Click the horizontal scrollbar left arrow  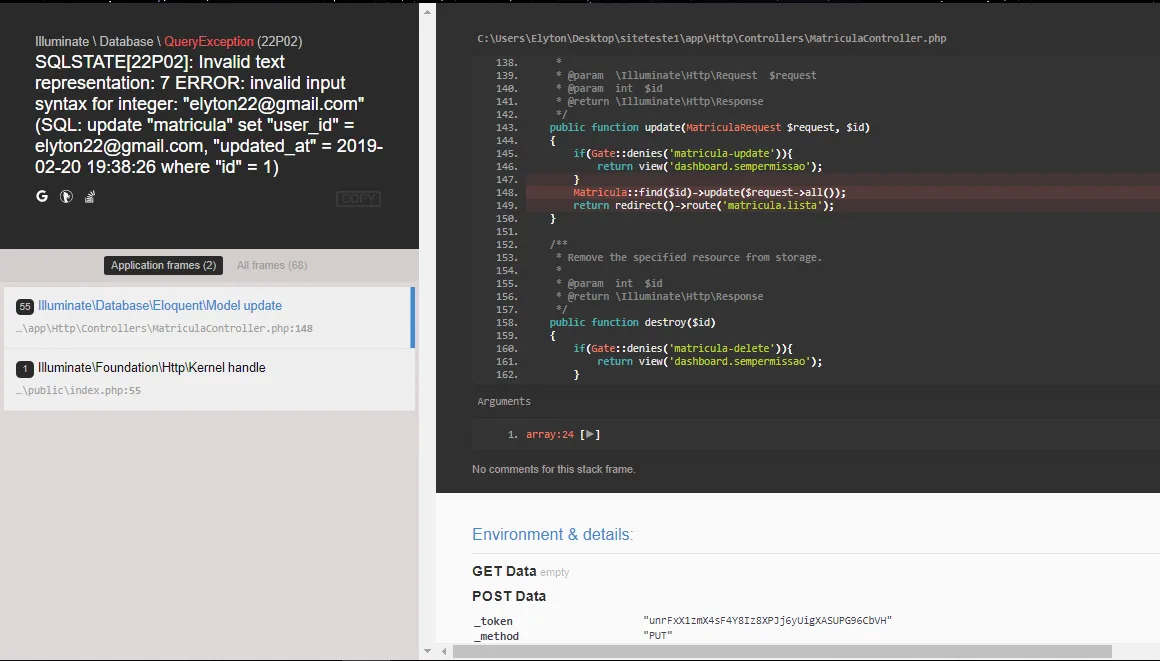[443, 650]
